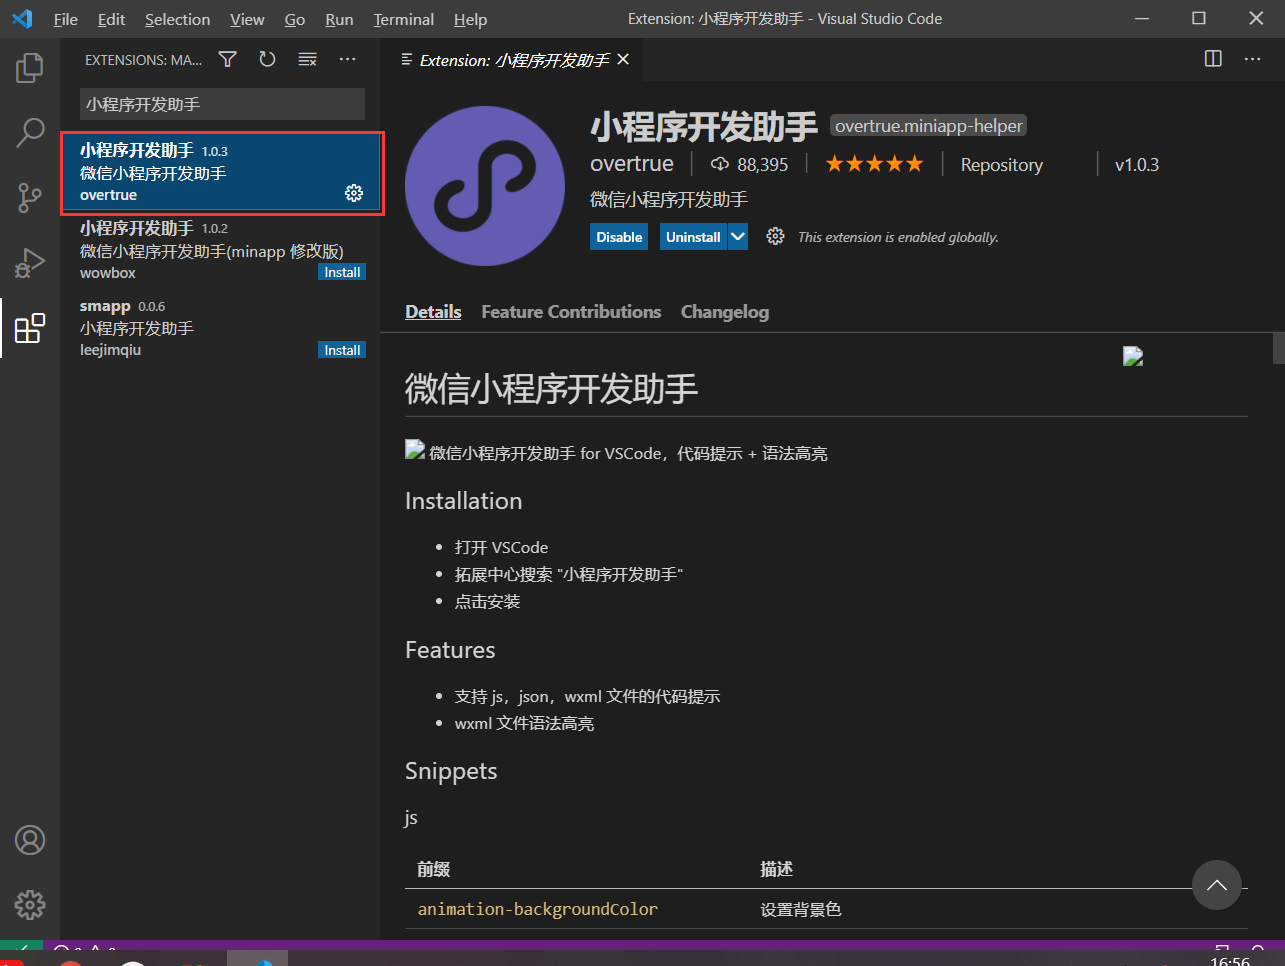Image resolution: width=1285 pixels, height=966 pixels.
Task: Select the smapp 0.0.6 extension row
Action: pos(222,328)
